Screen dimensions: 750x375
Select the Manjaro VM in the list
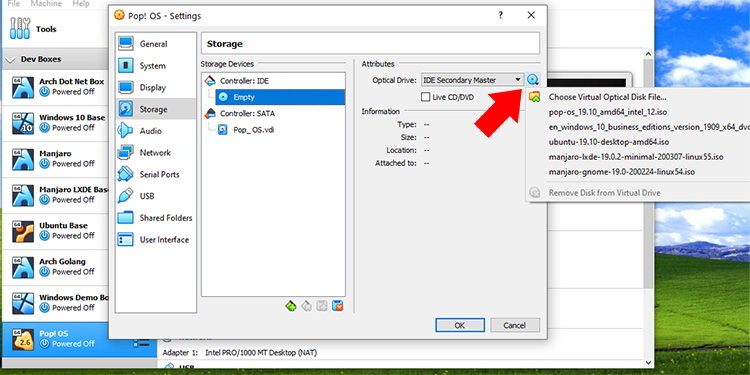pyautogui.click(x=55, y=159)
